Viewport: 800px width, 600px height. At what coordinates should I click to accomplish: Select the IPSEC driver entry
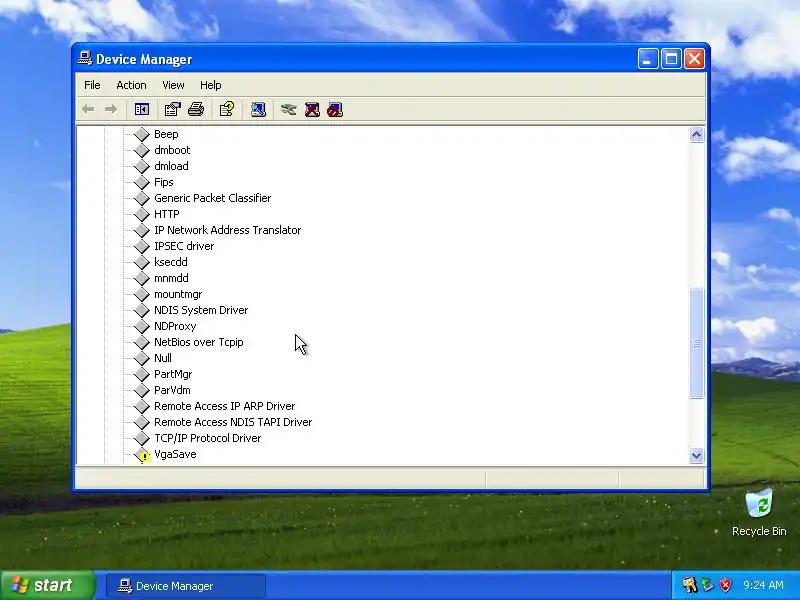[x=184, y=246]
